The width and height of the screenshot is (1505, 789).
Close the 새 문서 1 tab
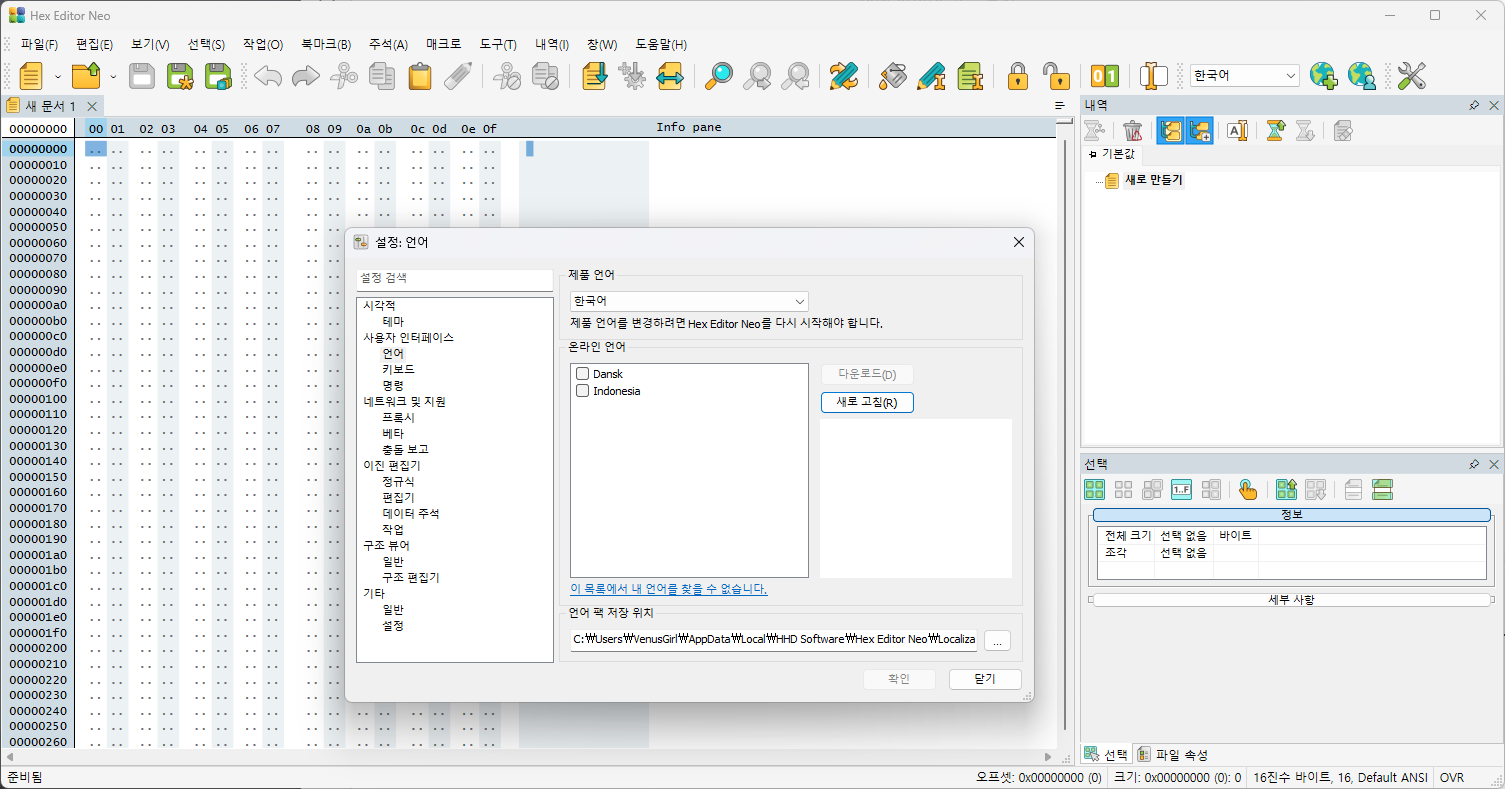pyautogui.click(x=92, y=106)
